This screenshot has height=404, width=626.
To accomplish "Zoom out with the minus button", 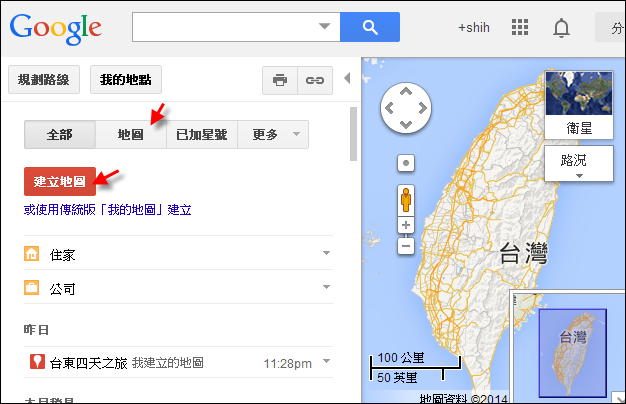I will 406,246.
